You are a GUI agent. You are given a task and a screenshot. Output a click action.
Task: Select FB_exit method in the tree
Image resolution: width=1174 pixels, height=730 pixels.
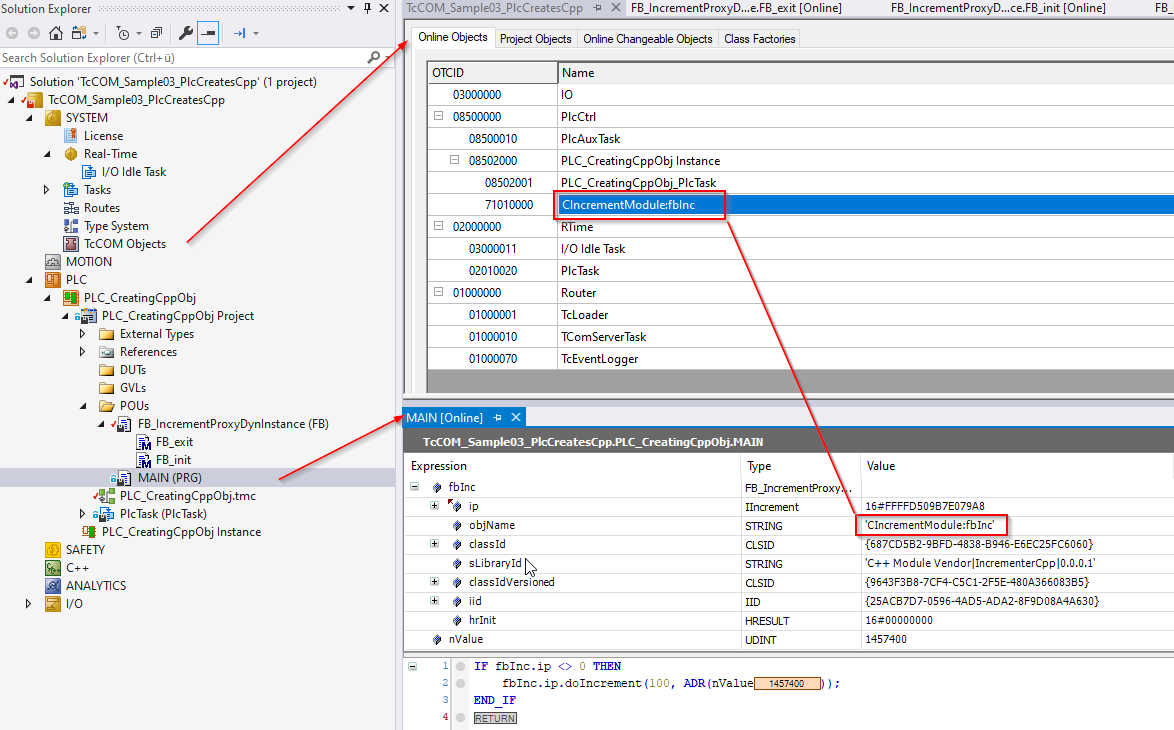(x=173, y=441)
